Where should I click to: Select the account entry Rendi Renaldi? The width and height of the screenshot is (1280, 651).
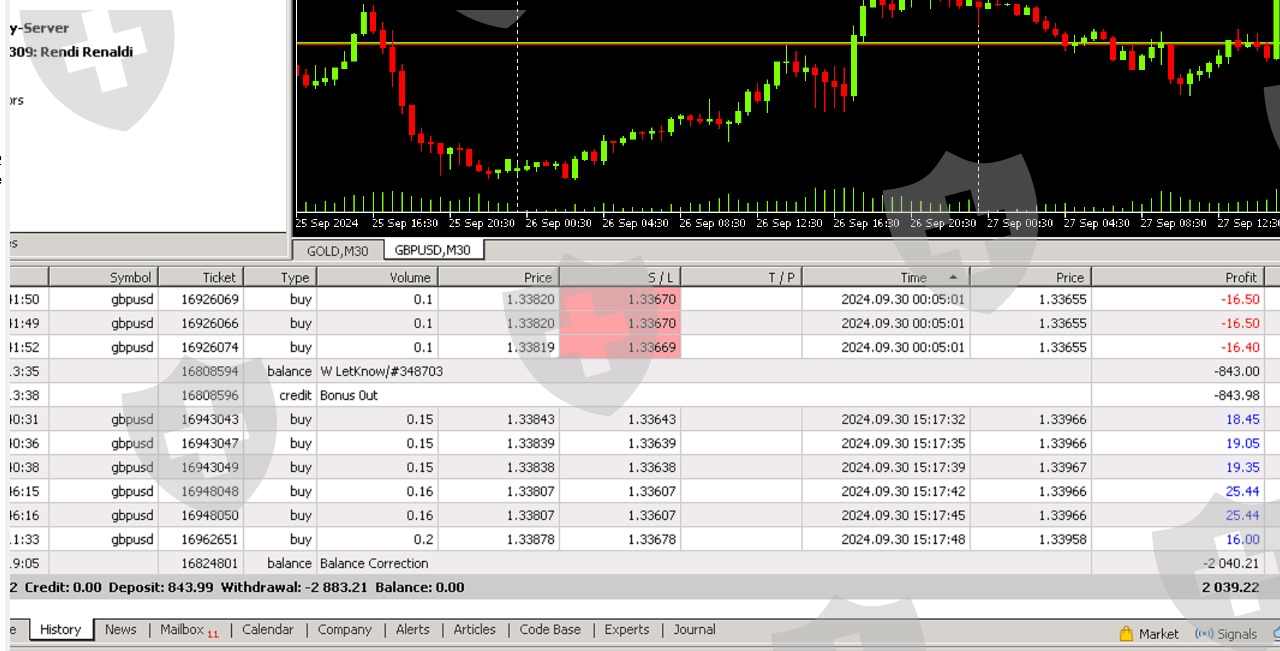tap(85, 51)
